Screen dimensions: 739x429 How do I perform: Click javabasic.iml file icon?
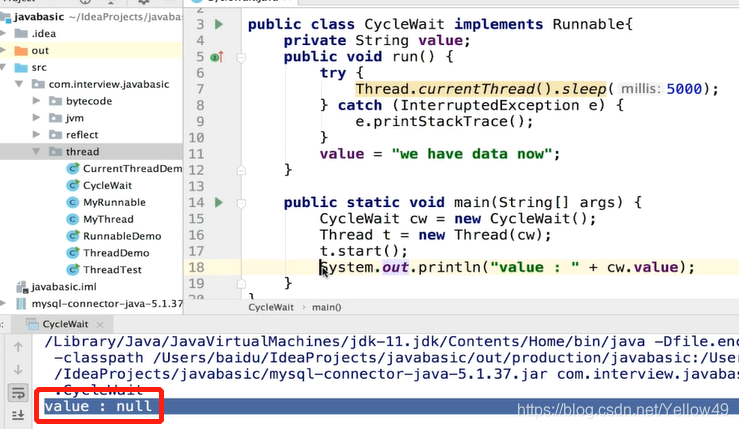22,287
